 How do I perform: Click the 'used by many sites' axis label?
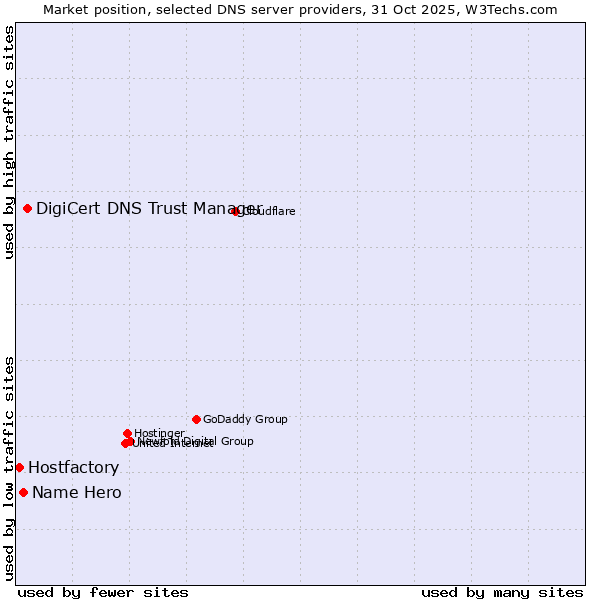(501, 592)
